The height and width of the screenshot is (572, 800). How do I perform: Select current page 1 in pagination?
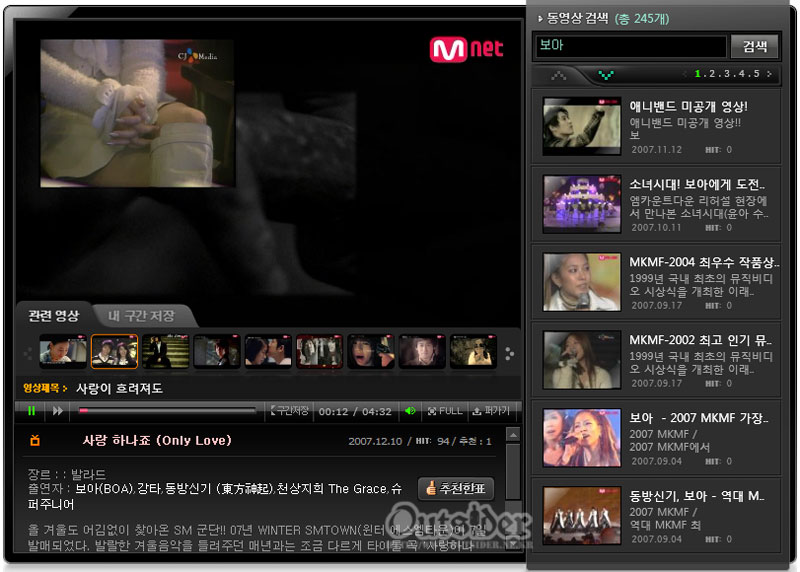coord(697,74)
